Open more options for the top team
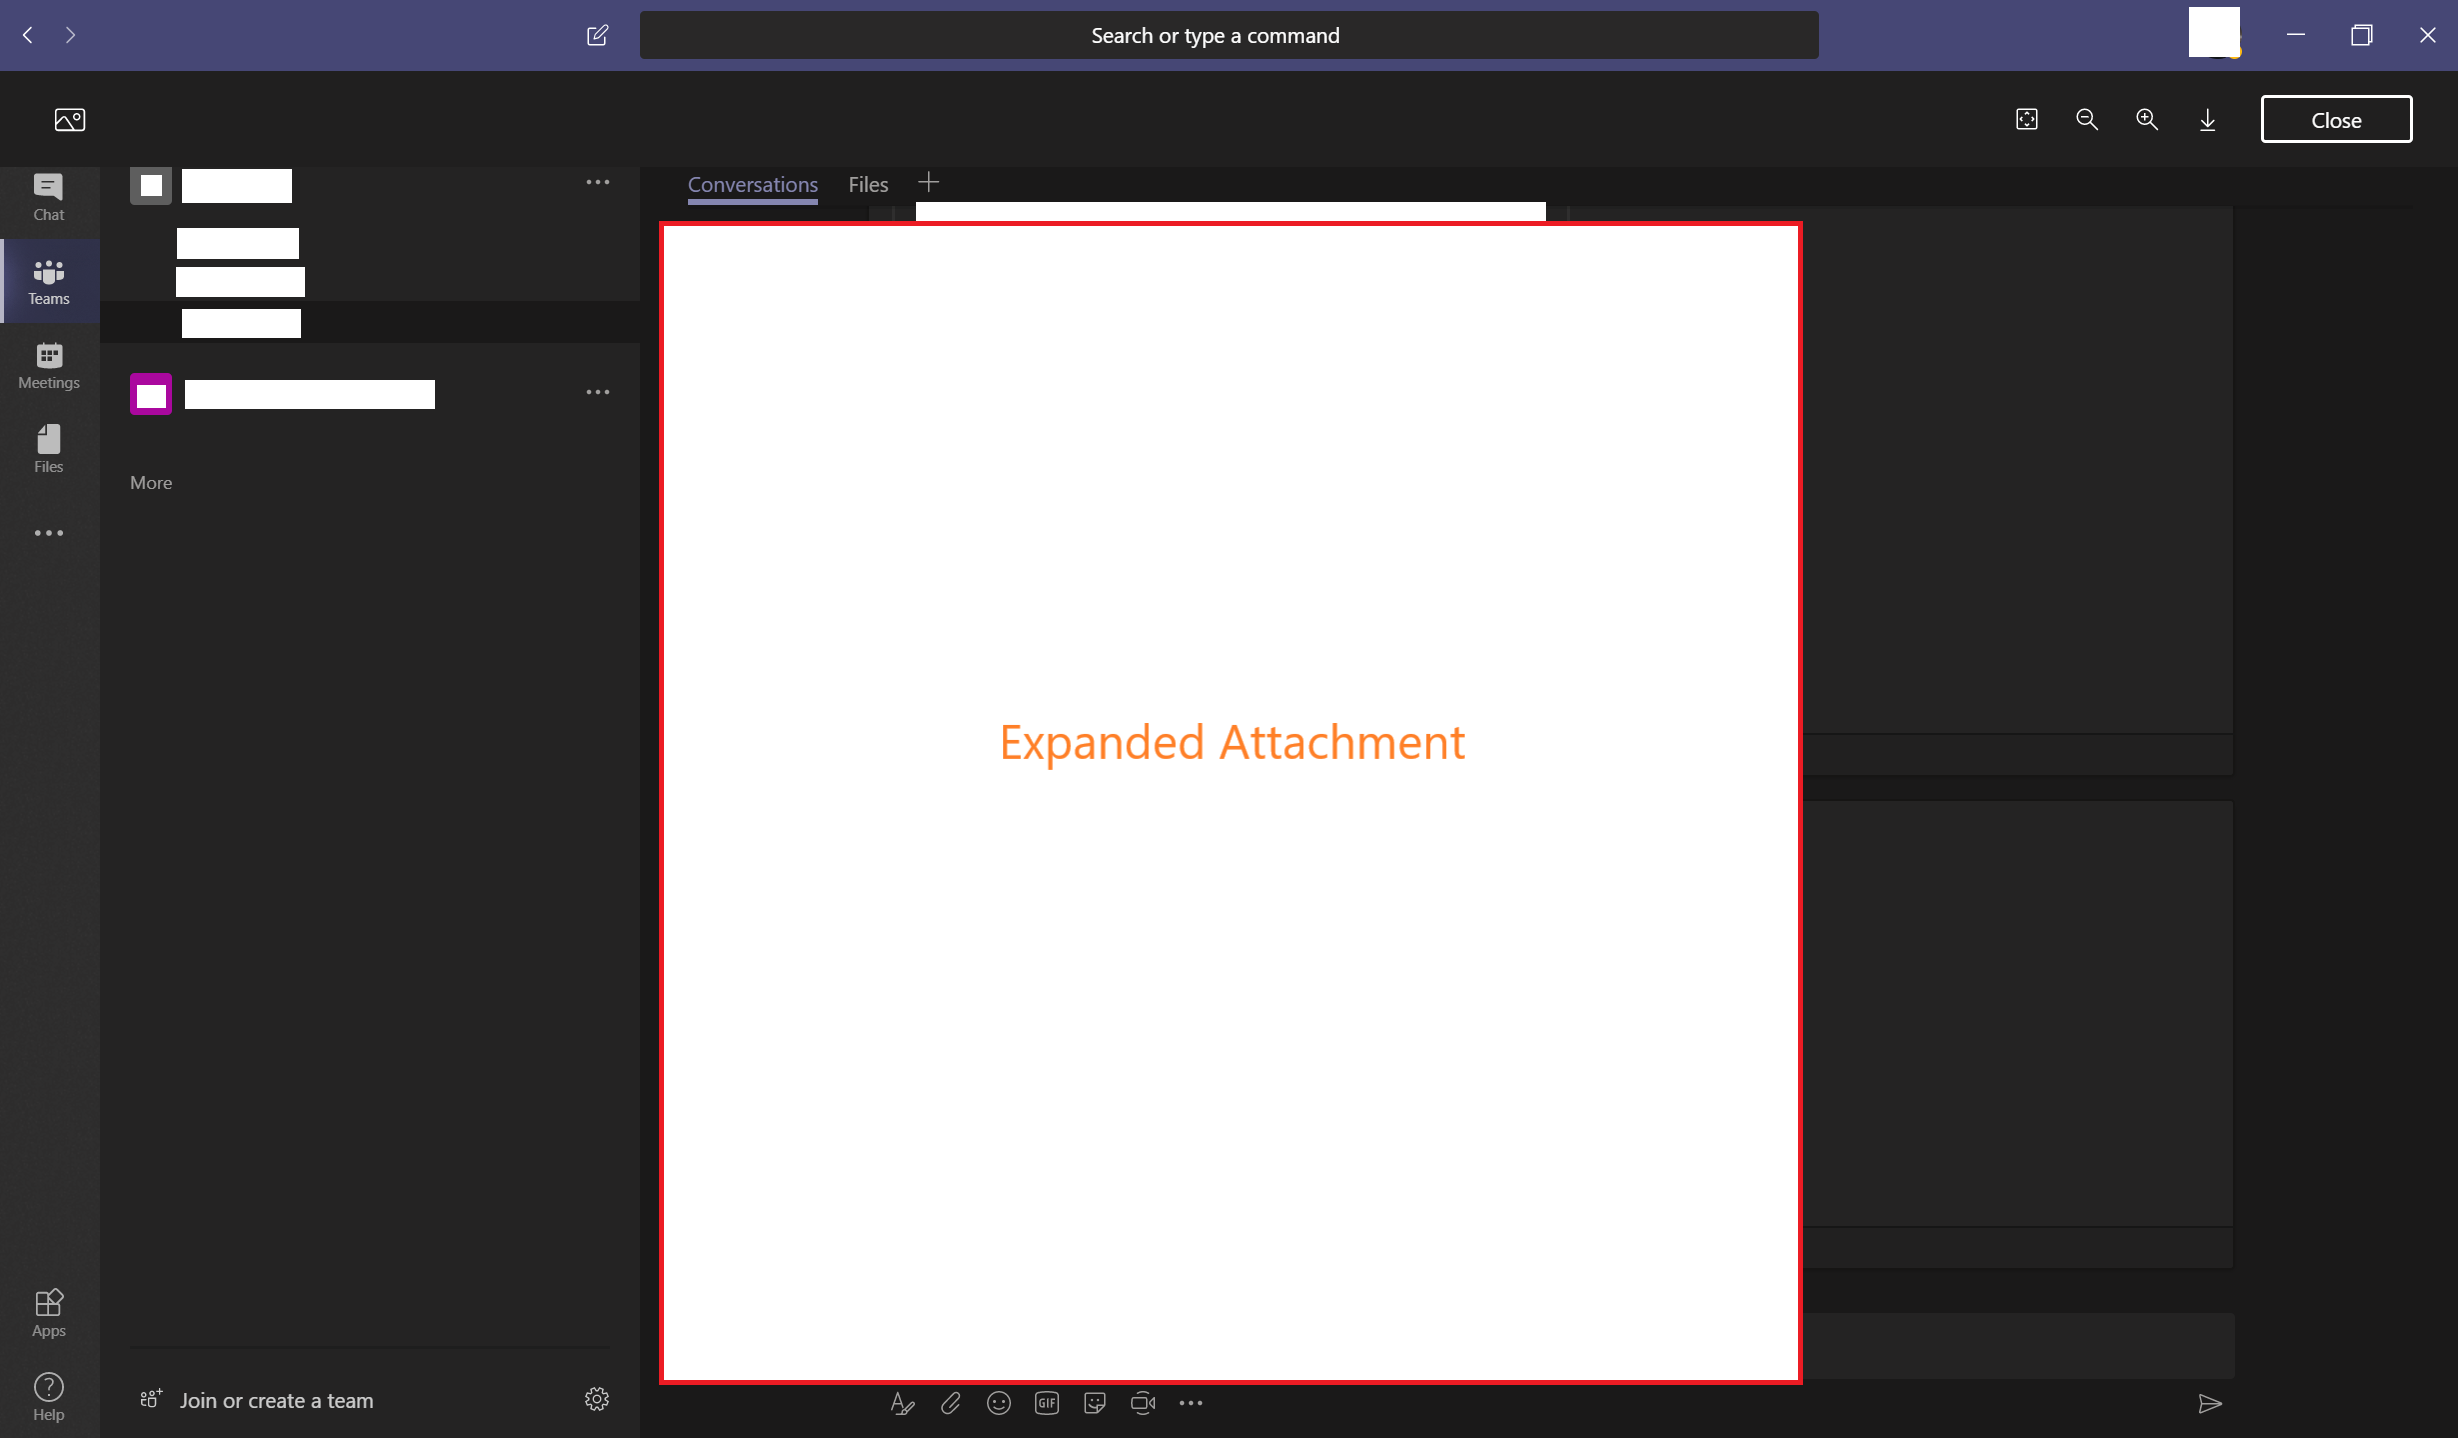Viewport: 2458px width, 1438px height. 598,181
